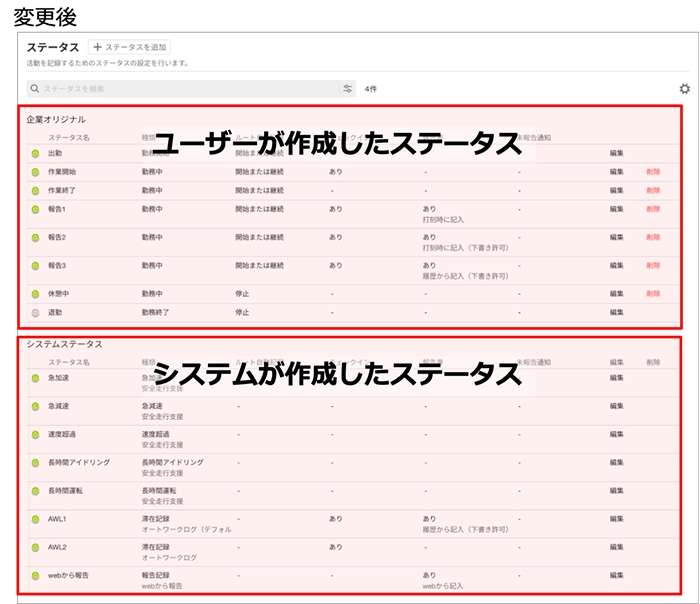Click the green status icon for 急加速
700x604 pixels.
[x=35, y=379]
